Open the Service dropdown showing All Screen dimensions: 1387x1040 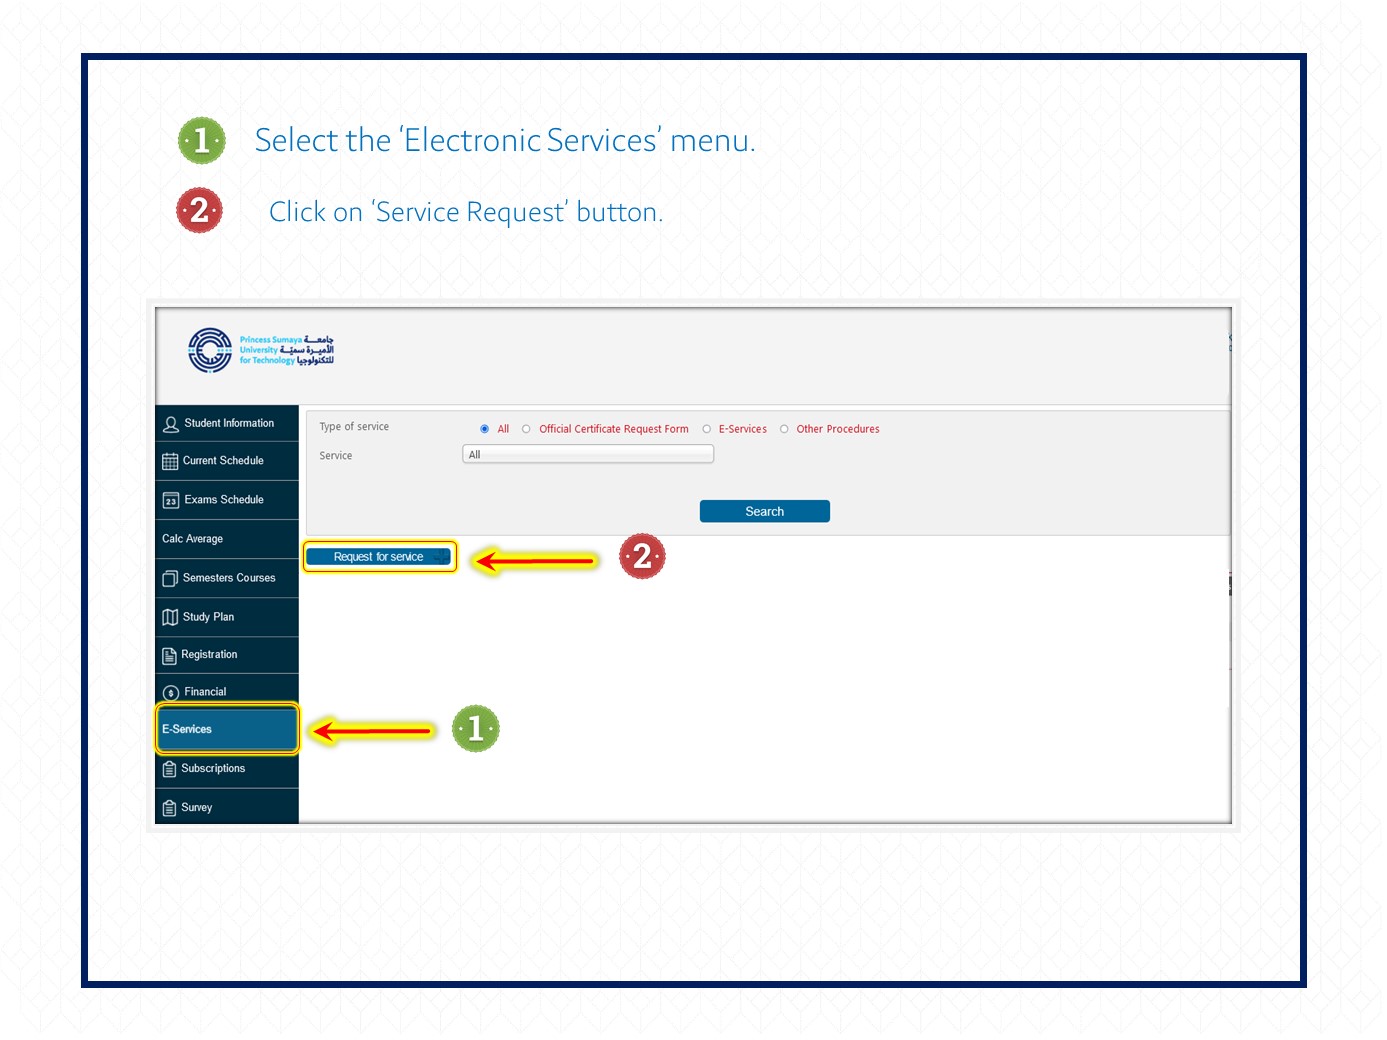coord(588,455)
